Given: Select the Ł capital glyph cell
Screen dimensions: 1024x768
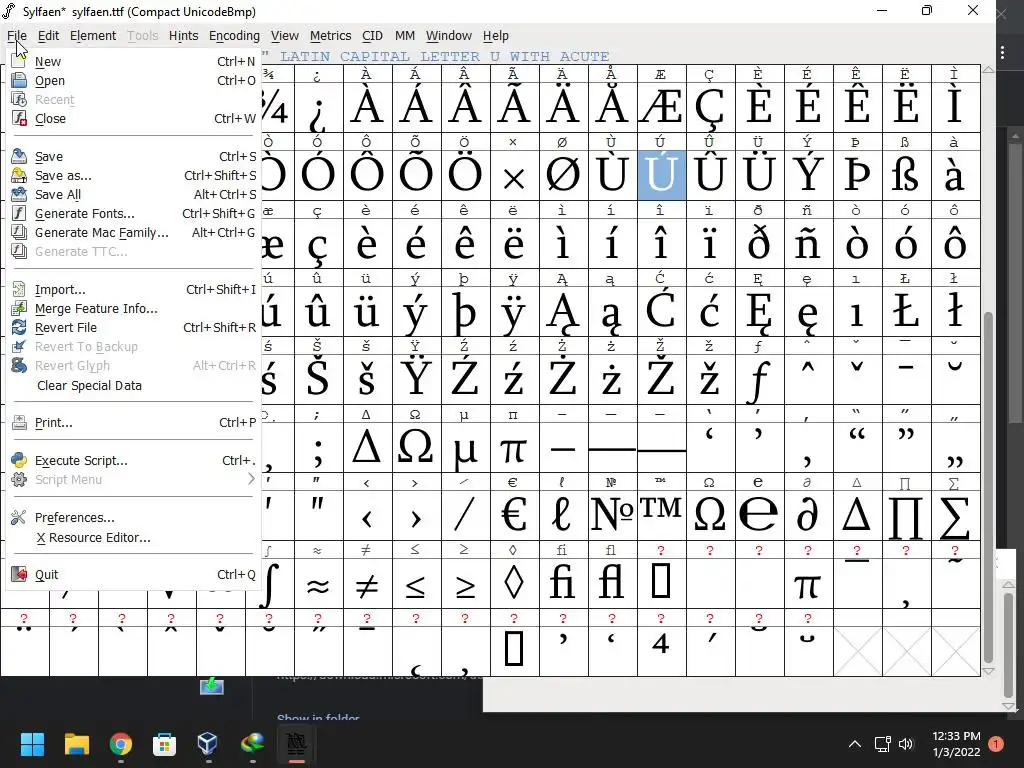Looking at the screenshot, I should [906, 312].
